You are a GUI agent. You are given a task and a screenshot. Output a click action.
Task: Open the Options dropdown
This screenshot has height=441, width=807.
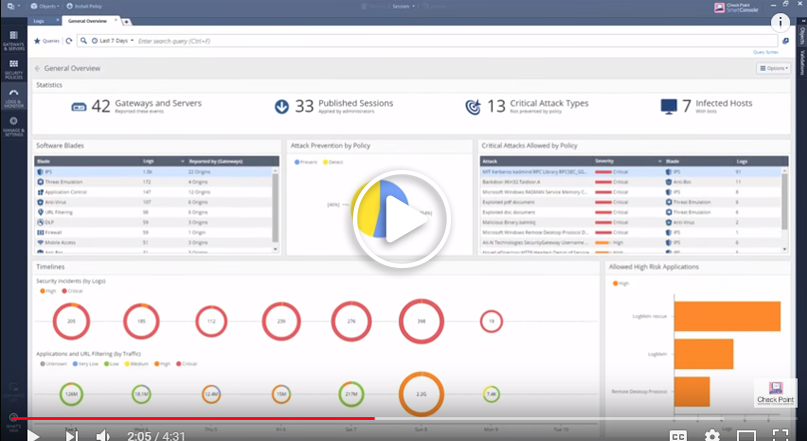tap(774, 68)
